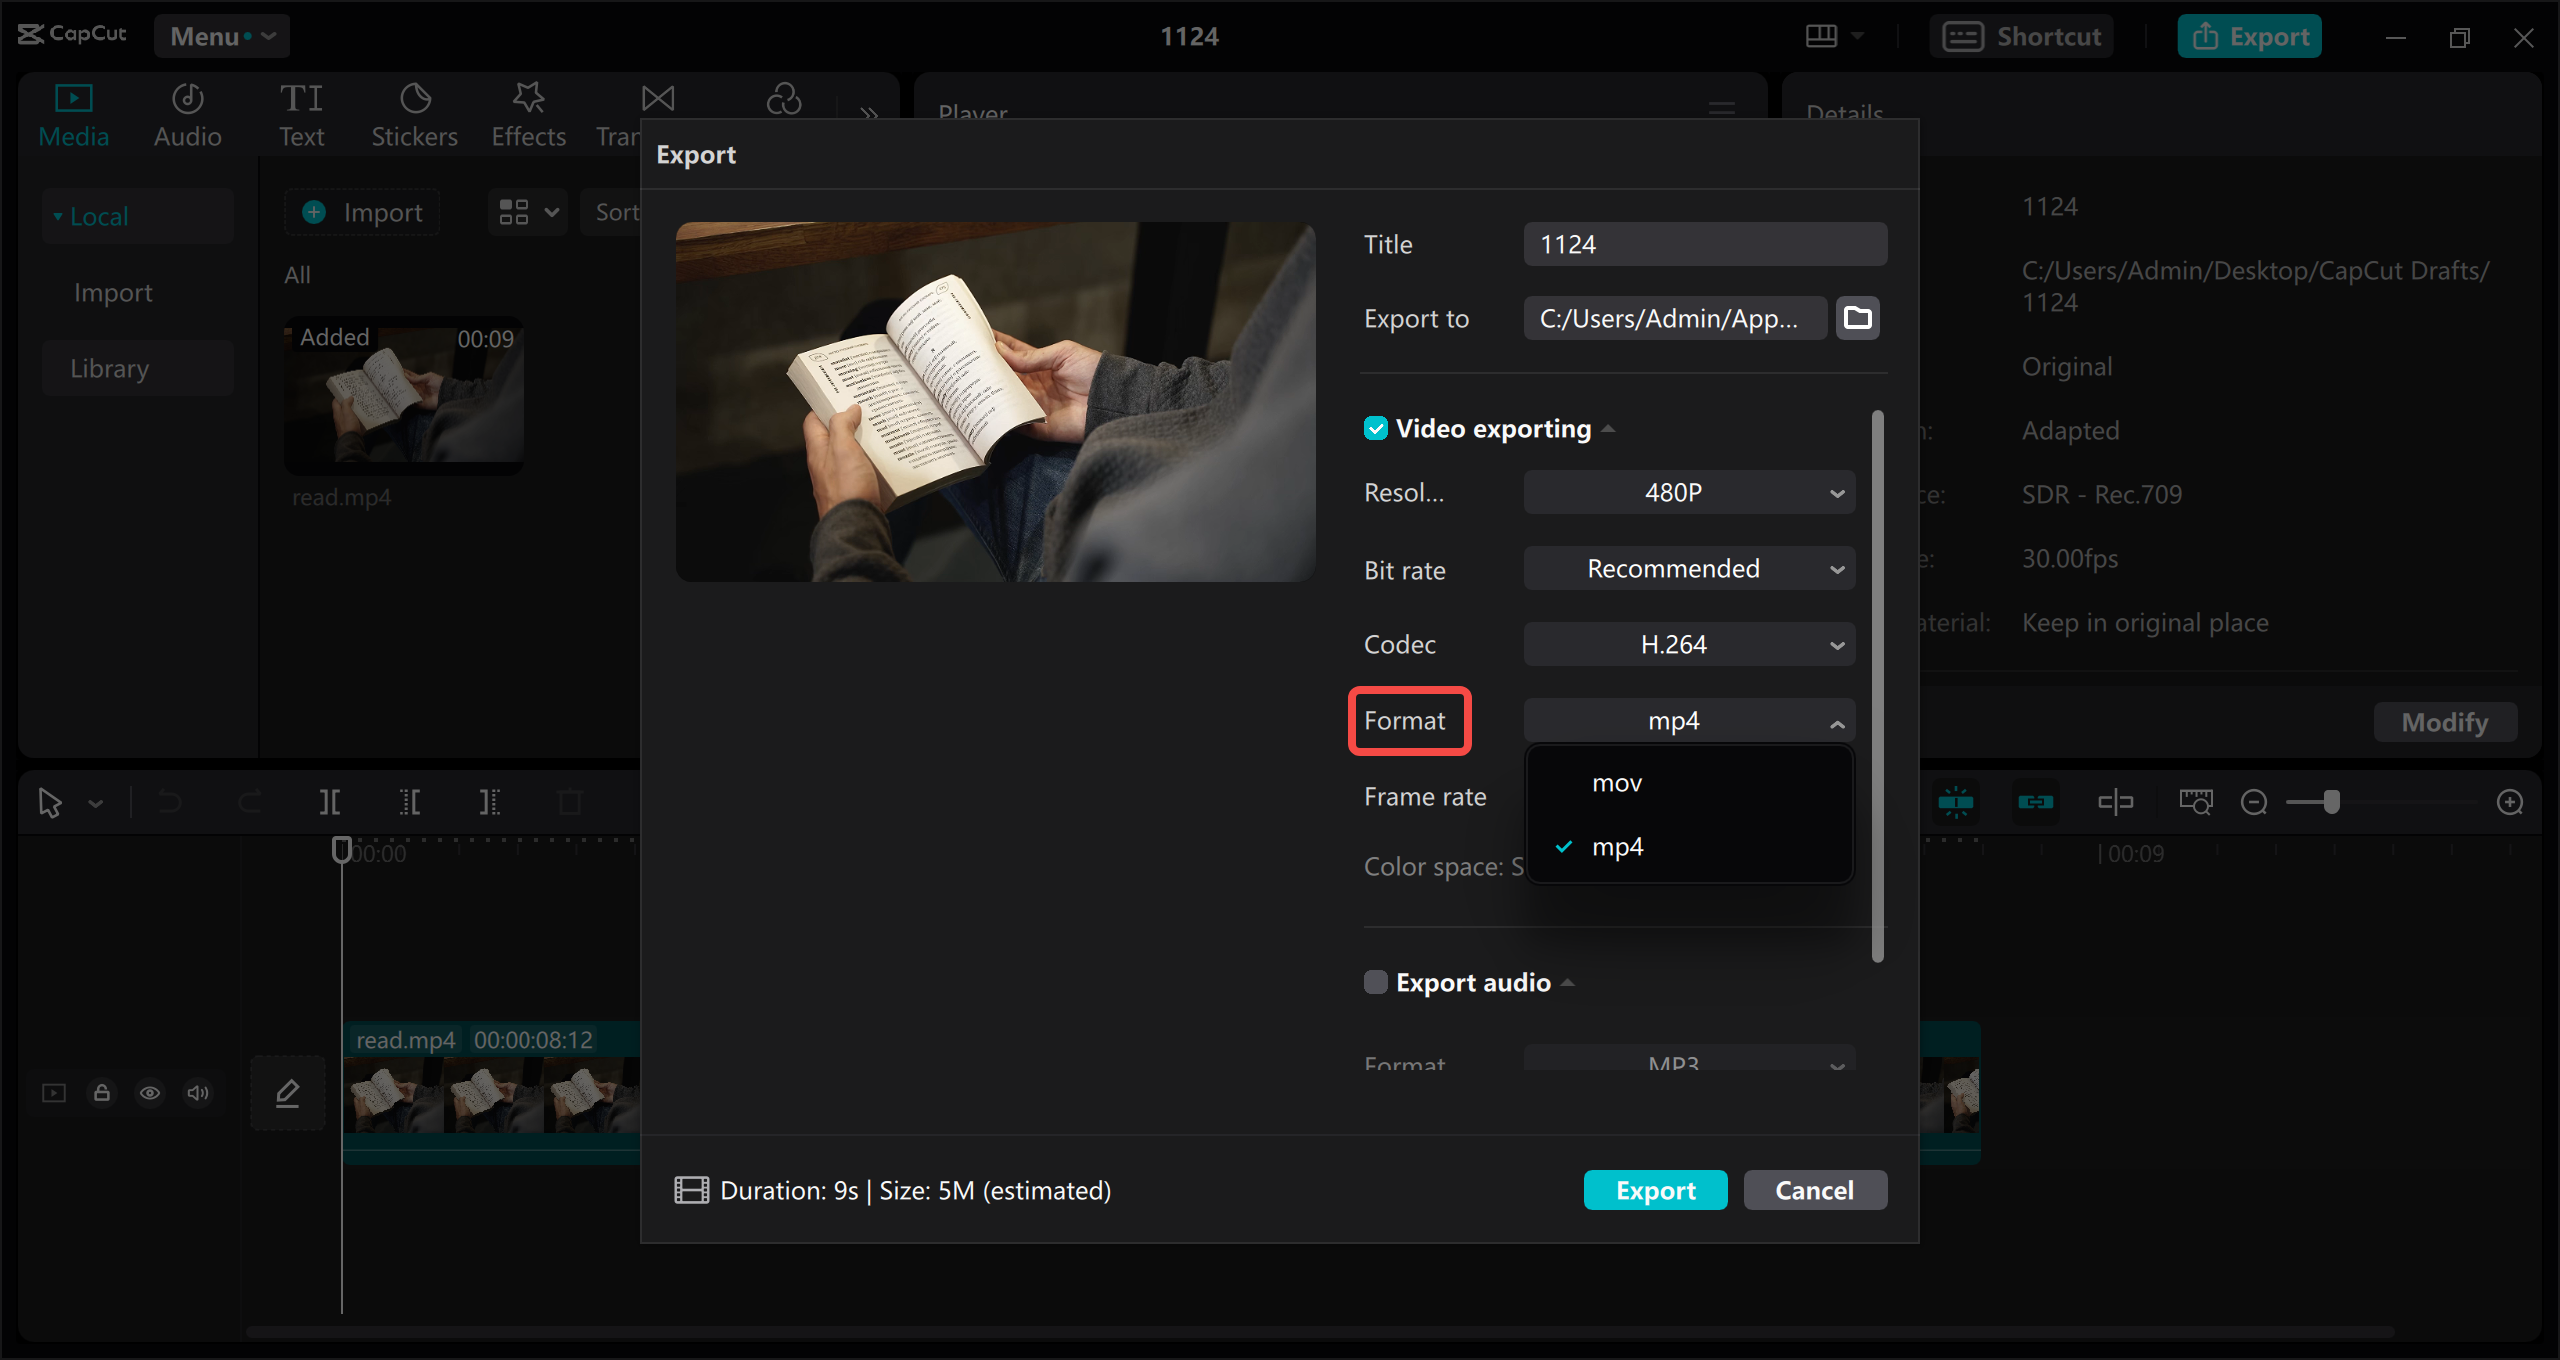The image size is (2560, 1360).
Task: Enable the Export audio checkbox
Action: click(x=1375, y=982)
